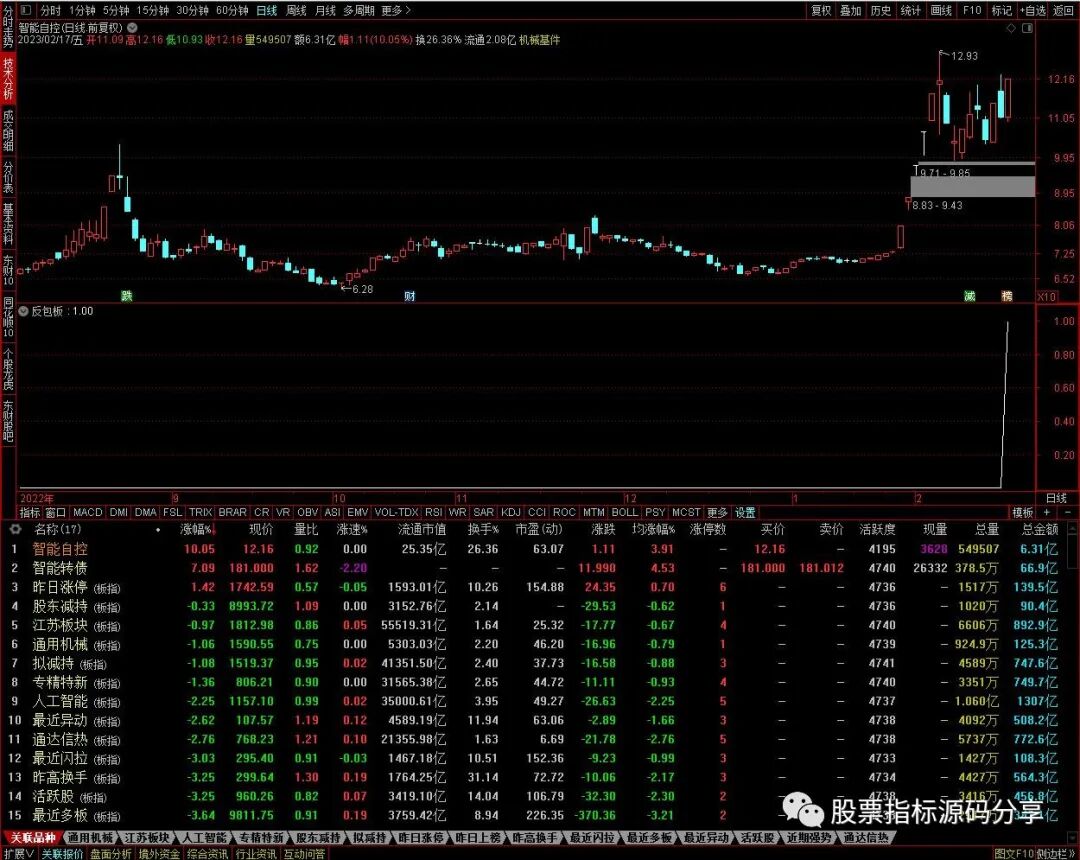The image size is (1080, 860).
Task: Click the 叠加 overlay button
Action: [x=851, y=10]
